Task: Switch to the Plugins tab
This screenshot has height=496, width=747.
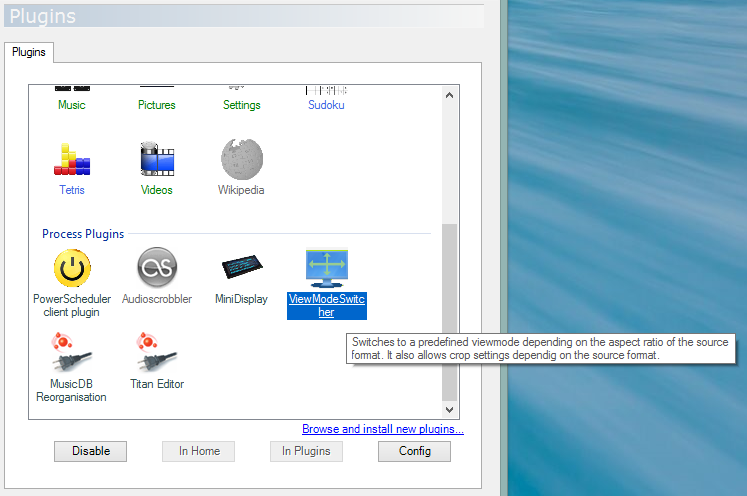Action: 29,52
